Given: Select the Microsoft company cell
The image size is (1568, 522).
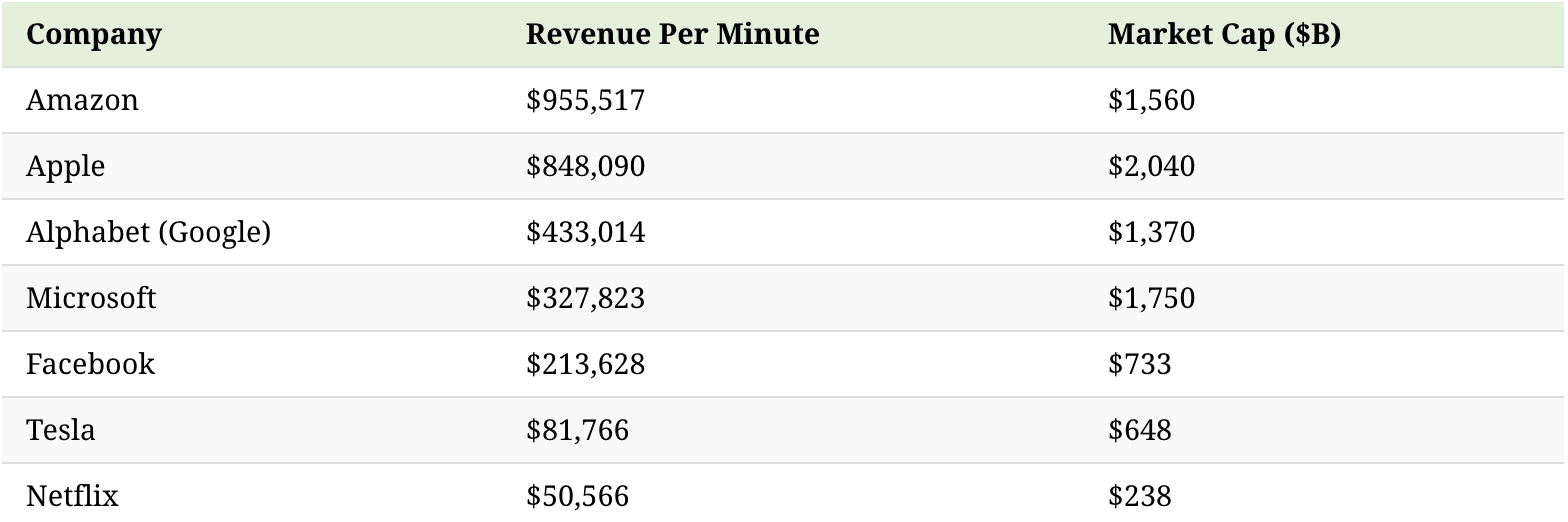Looking at the screenshot, I should (91, 298).
